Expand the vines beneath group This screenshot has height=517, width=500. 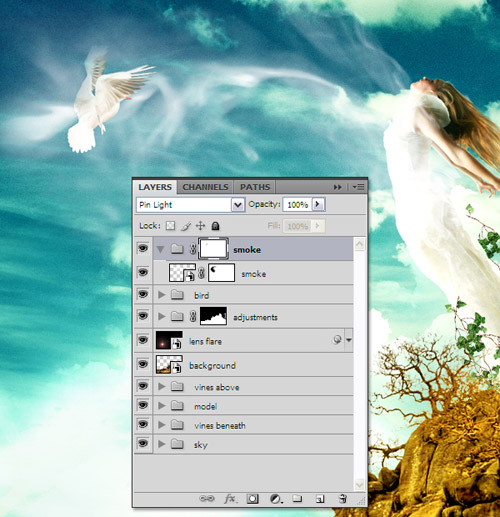pyautogui.click(x=162, y=424)
